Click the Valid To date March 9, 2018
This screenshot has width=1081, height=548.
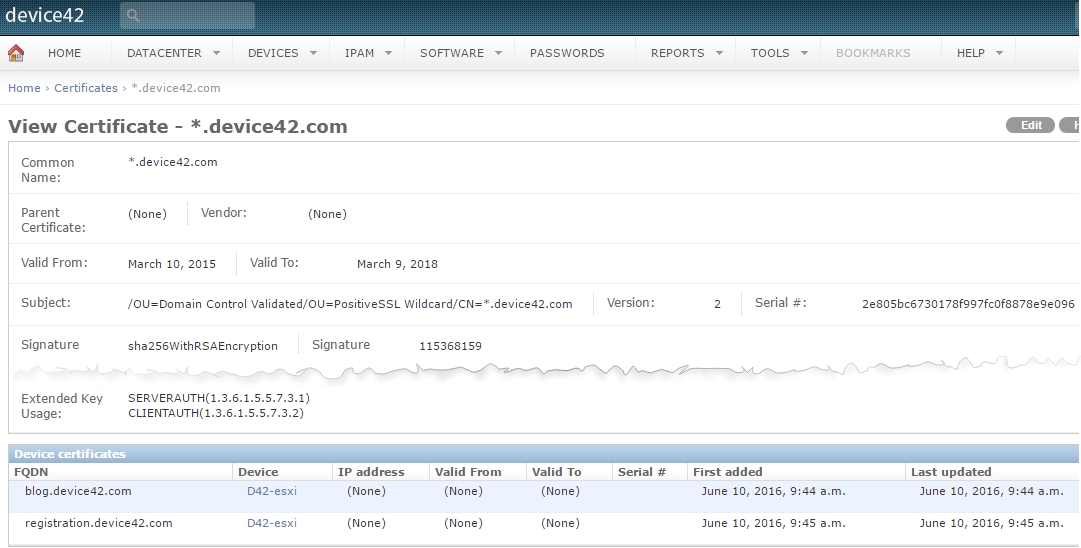click(397, 264)
